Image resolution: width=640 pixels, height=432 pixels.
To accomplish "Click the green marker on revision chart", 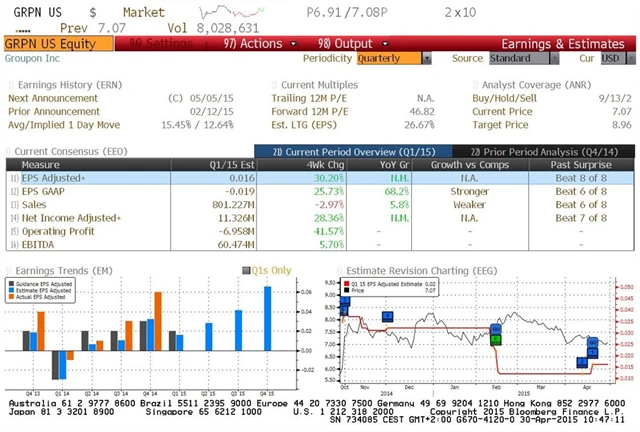I will [496, 339].
